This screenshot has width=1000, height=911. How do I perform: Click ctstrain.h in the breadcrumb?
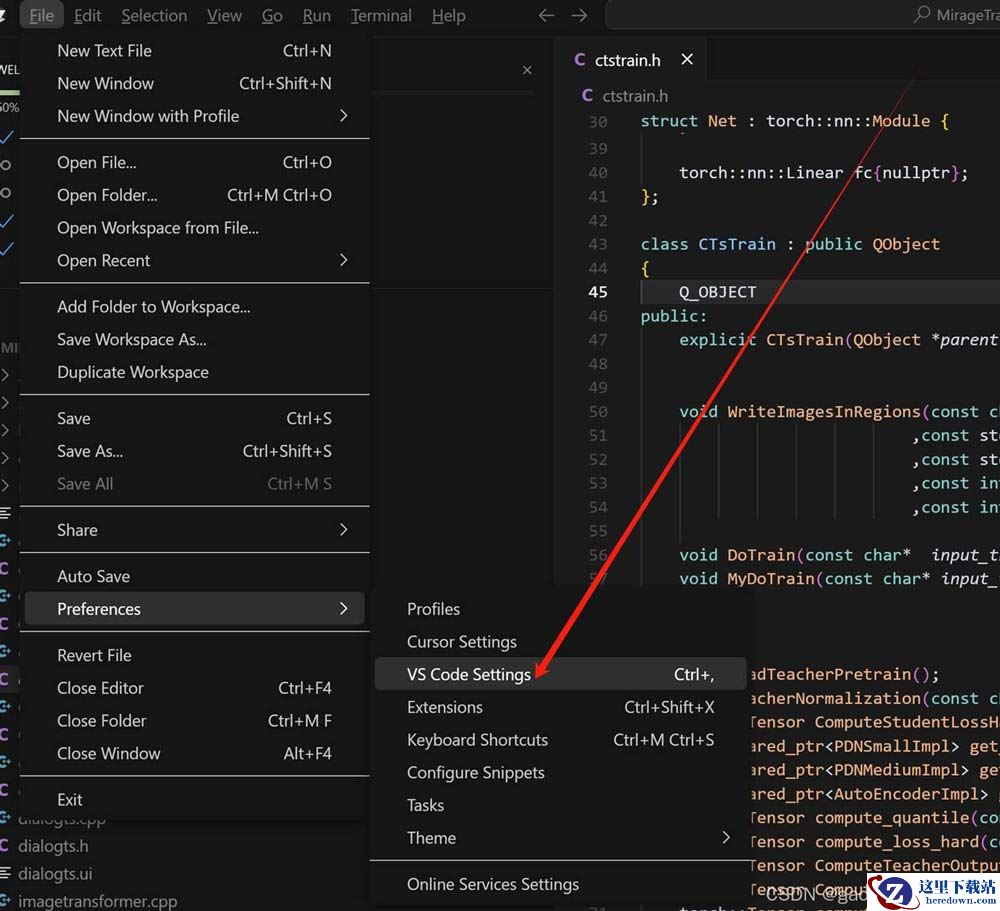[635, 96]
